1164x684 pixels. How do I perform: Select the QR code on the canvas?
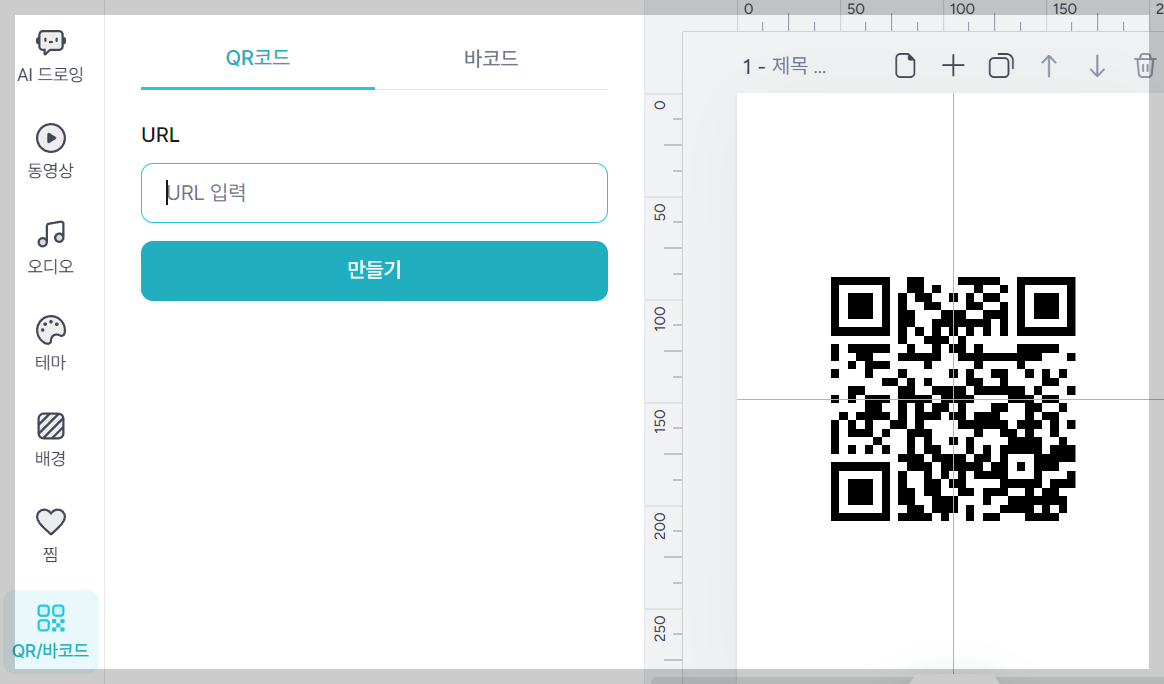coord(953,399)
